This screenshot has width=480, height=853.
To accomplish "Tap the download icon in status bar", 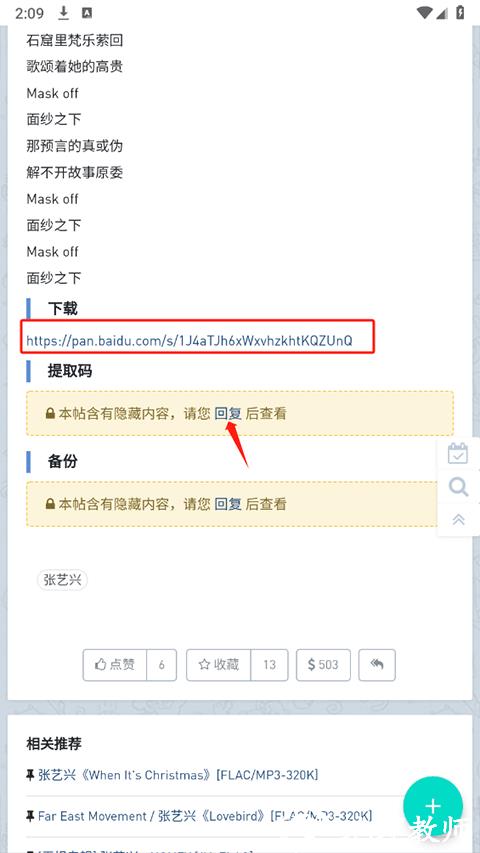I will pyautogui.click(x=64, y=13).
